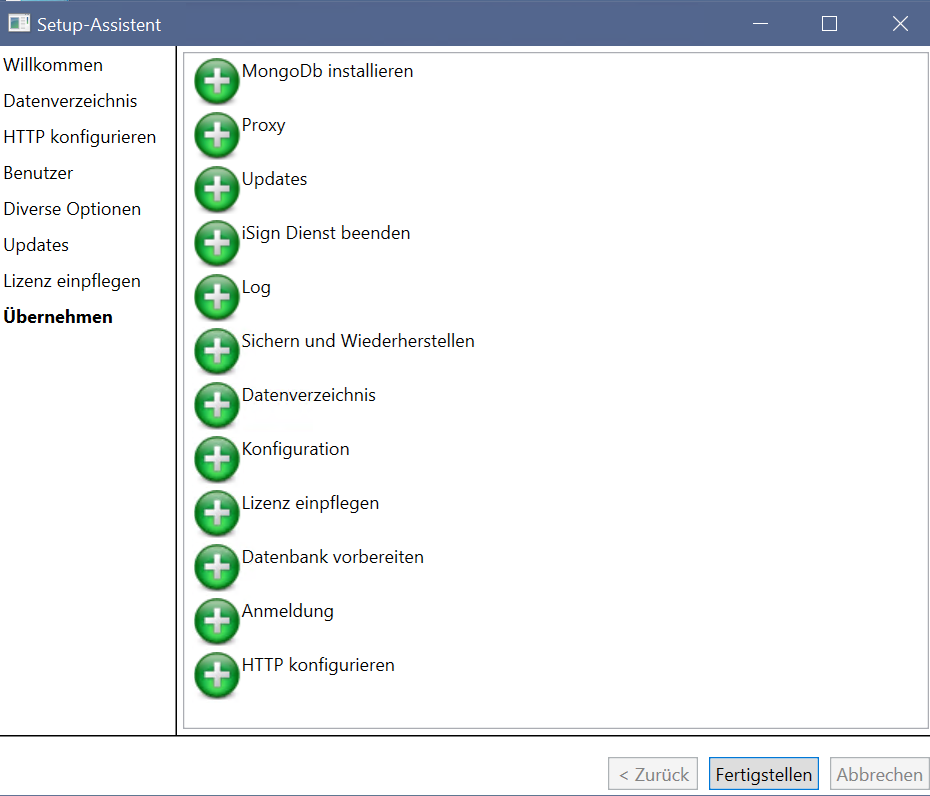
Task: Click the green plus icon beside Log
Action: coord(216,297)
